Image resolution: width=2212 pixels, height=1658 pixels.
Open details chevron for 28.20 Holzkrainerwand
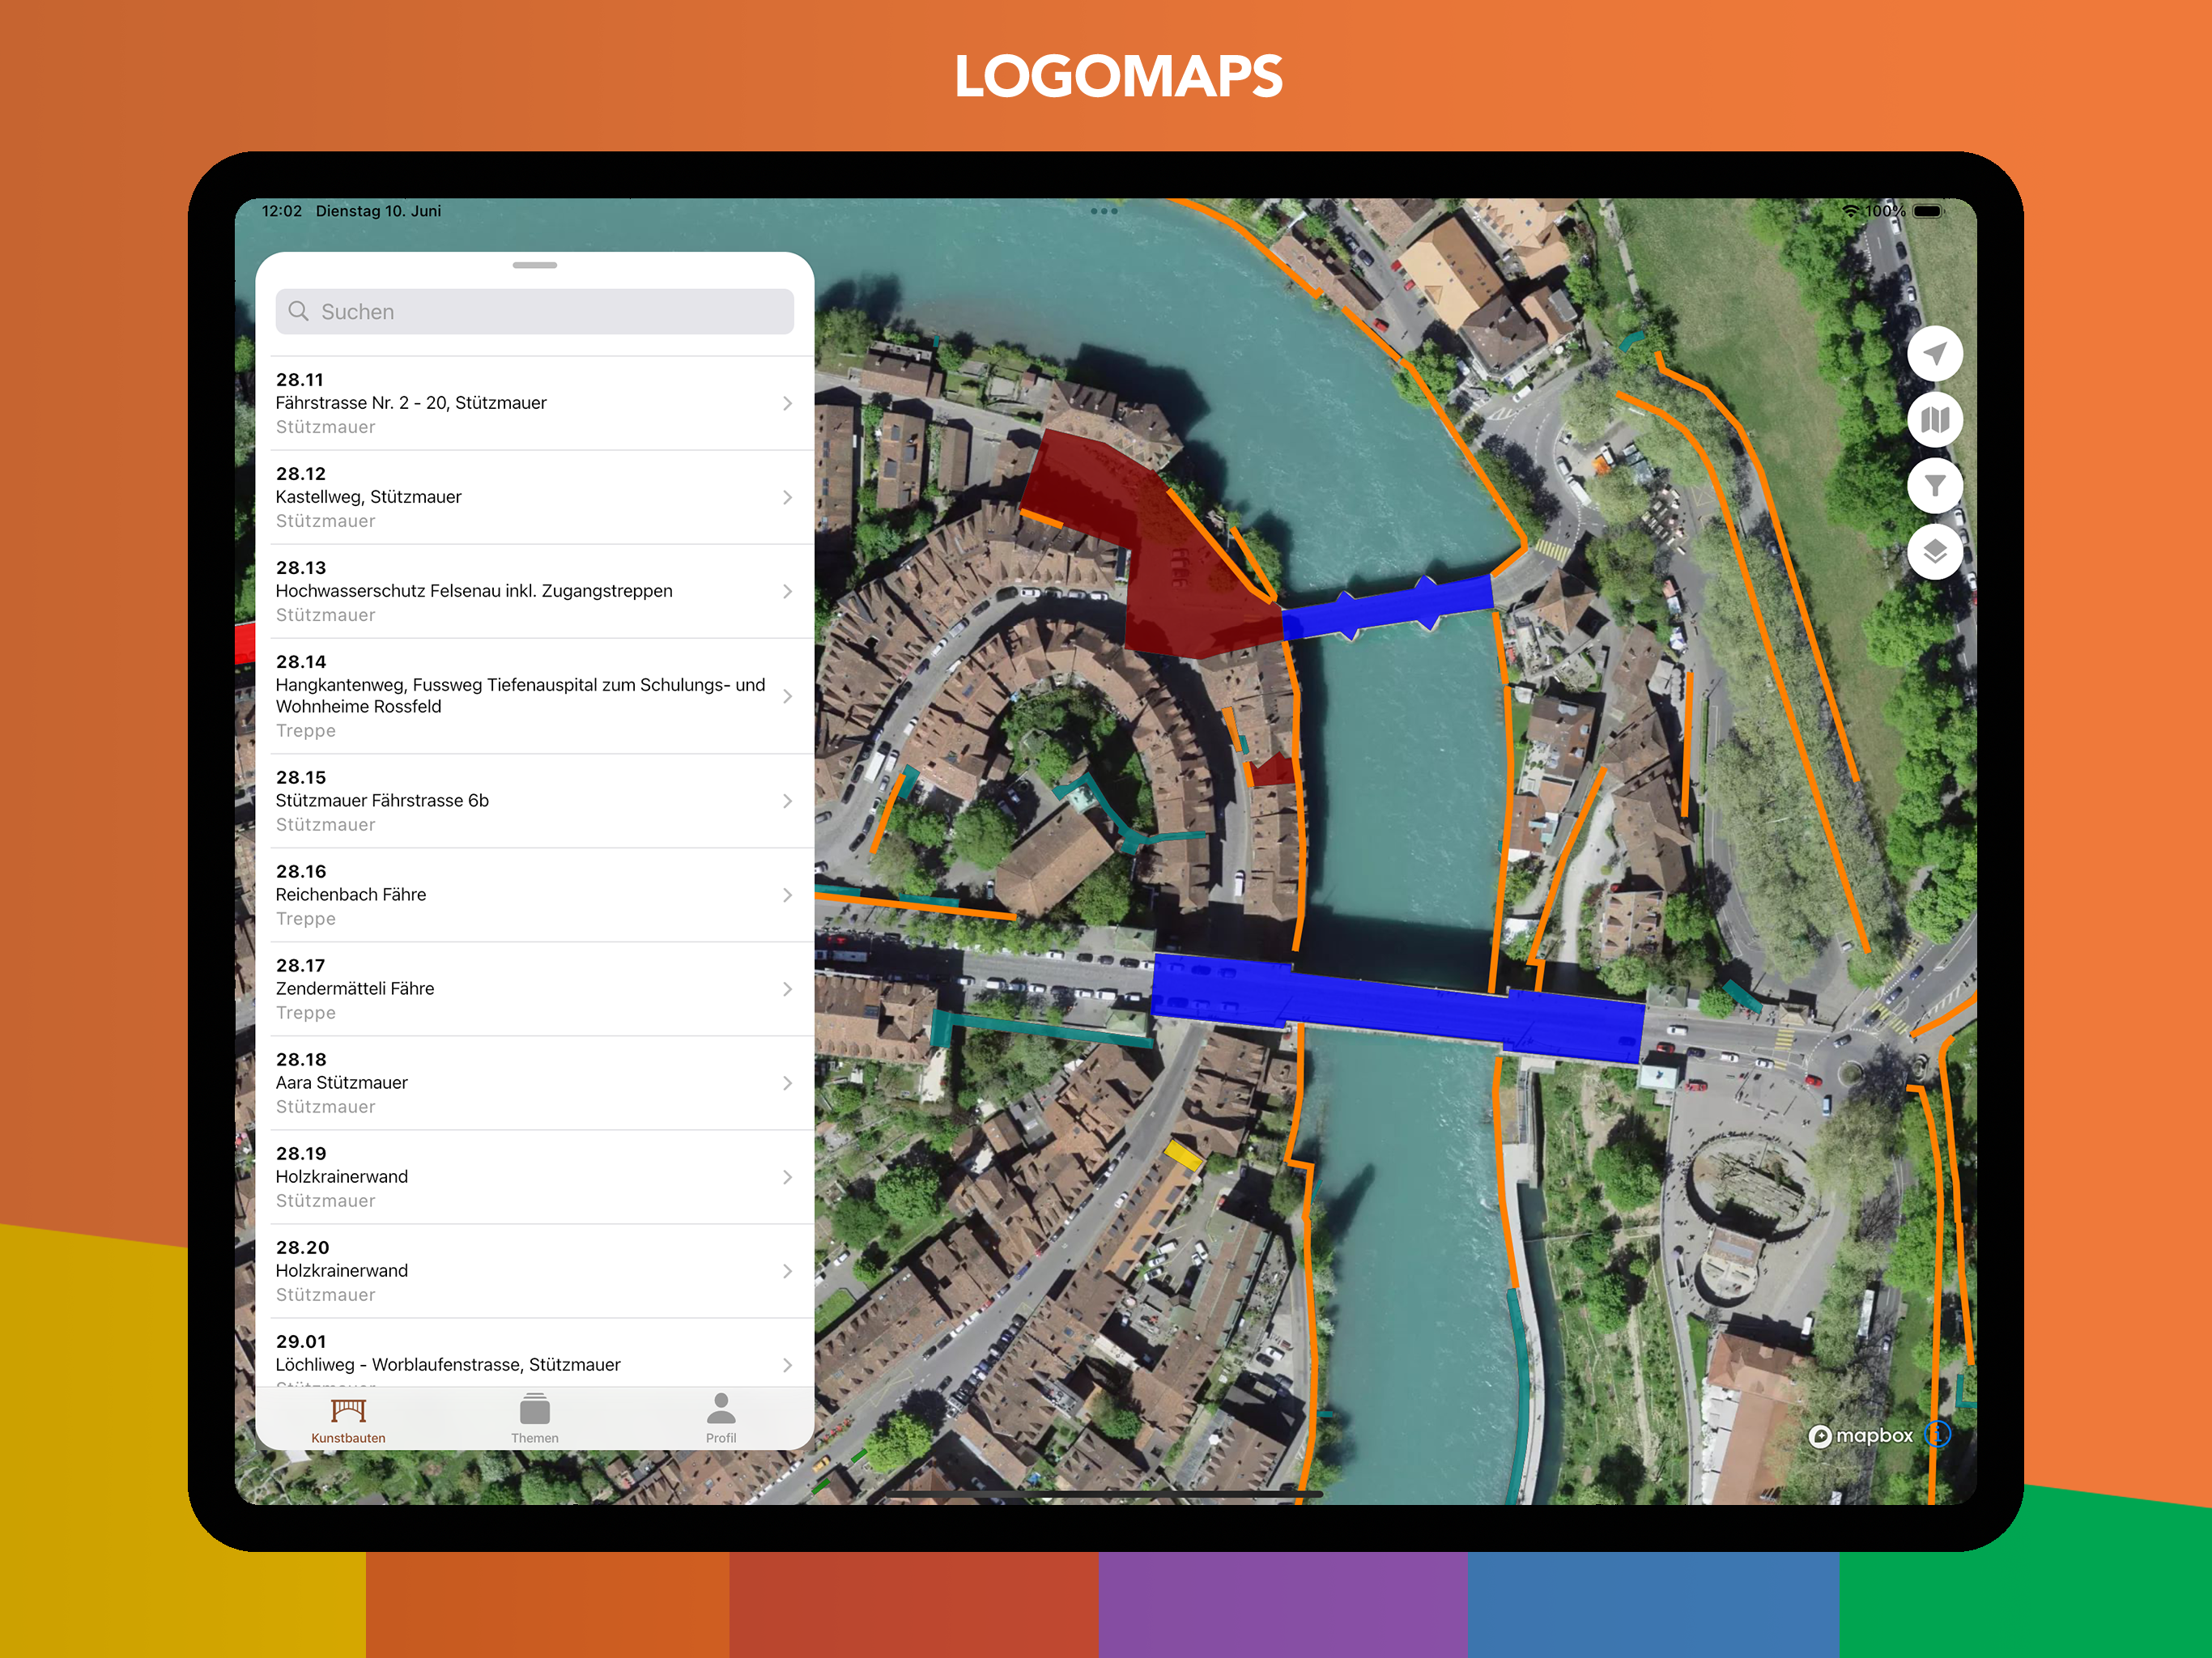pos(787,1271)
